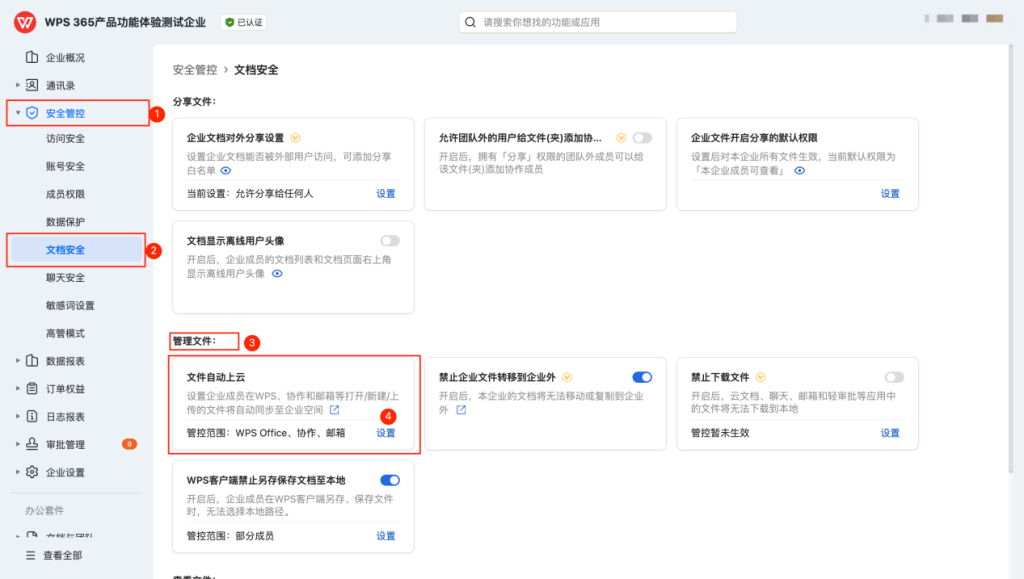Click premium badge beside 禁止企业文件转移到企业外
The image size is (1024, 579).
(567, 377)
